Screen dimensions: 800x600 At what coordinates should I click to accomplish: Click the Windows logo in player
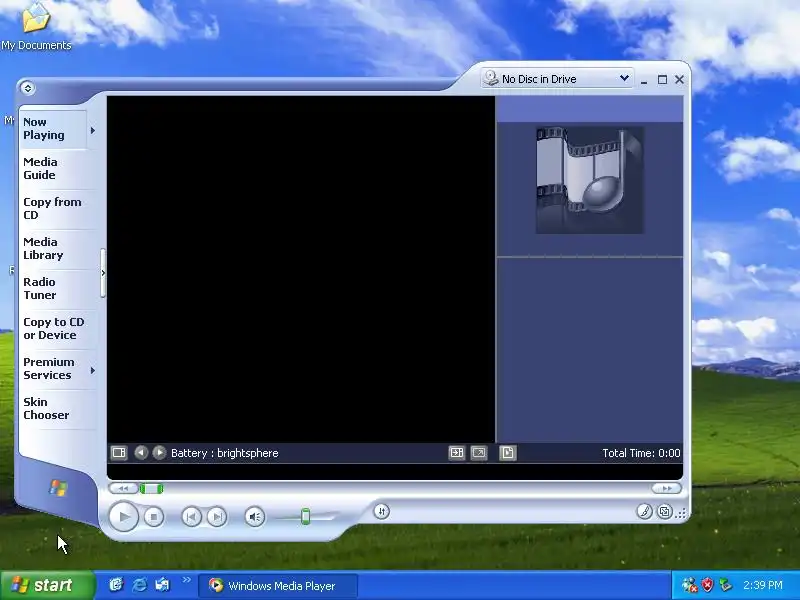pyautogui.click(x=58, y=488)
